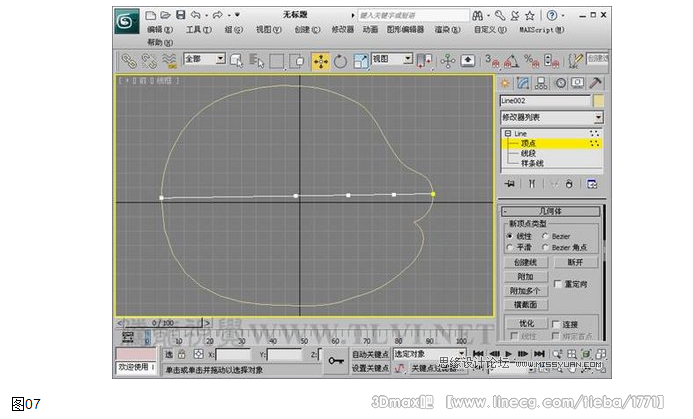Select the 样条线 sub-object level

click(x=532, y=163)
